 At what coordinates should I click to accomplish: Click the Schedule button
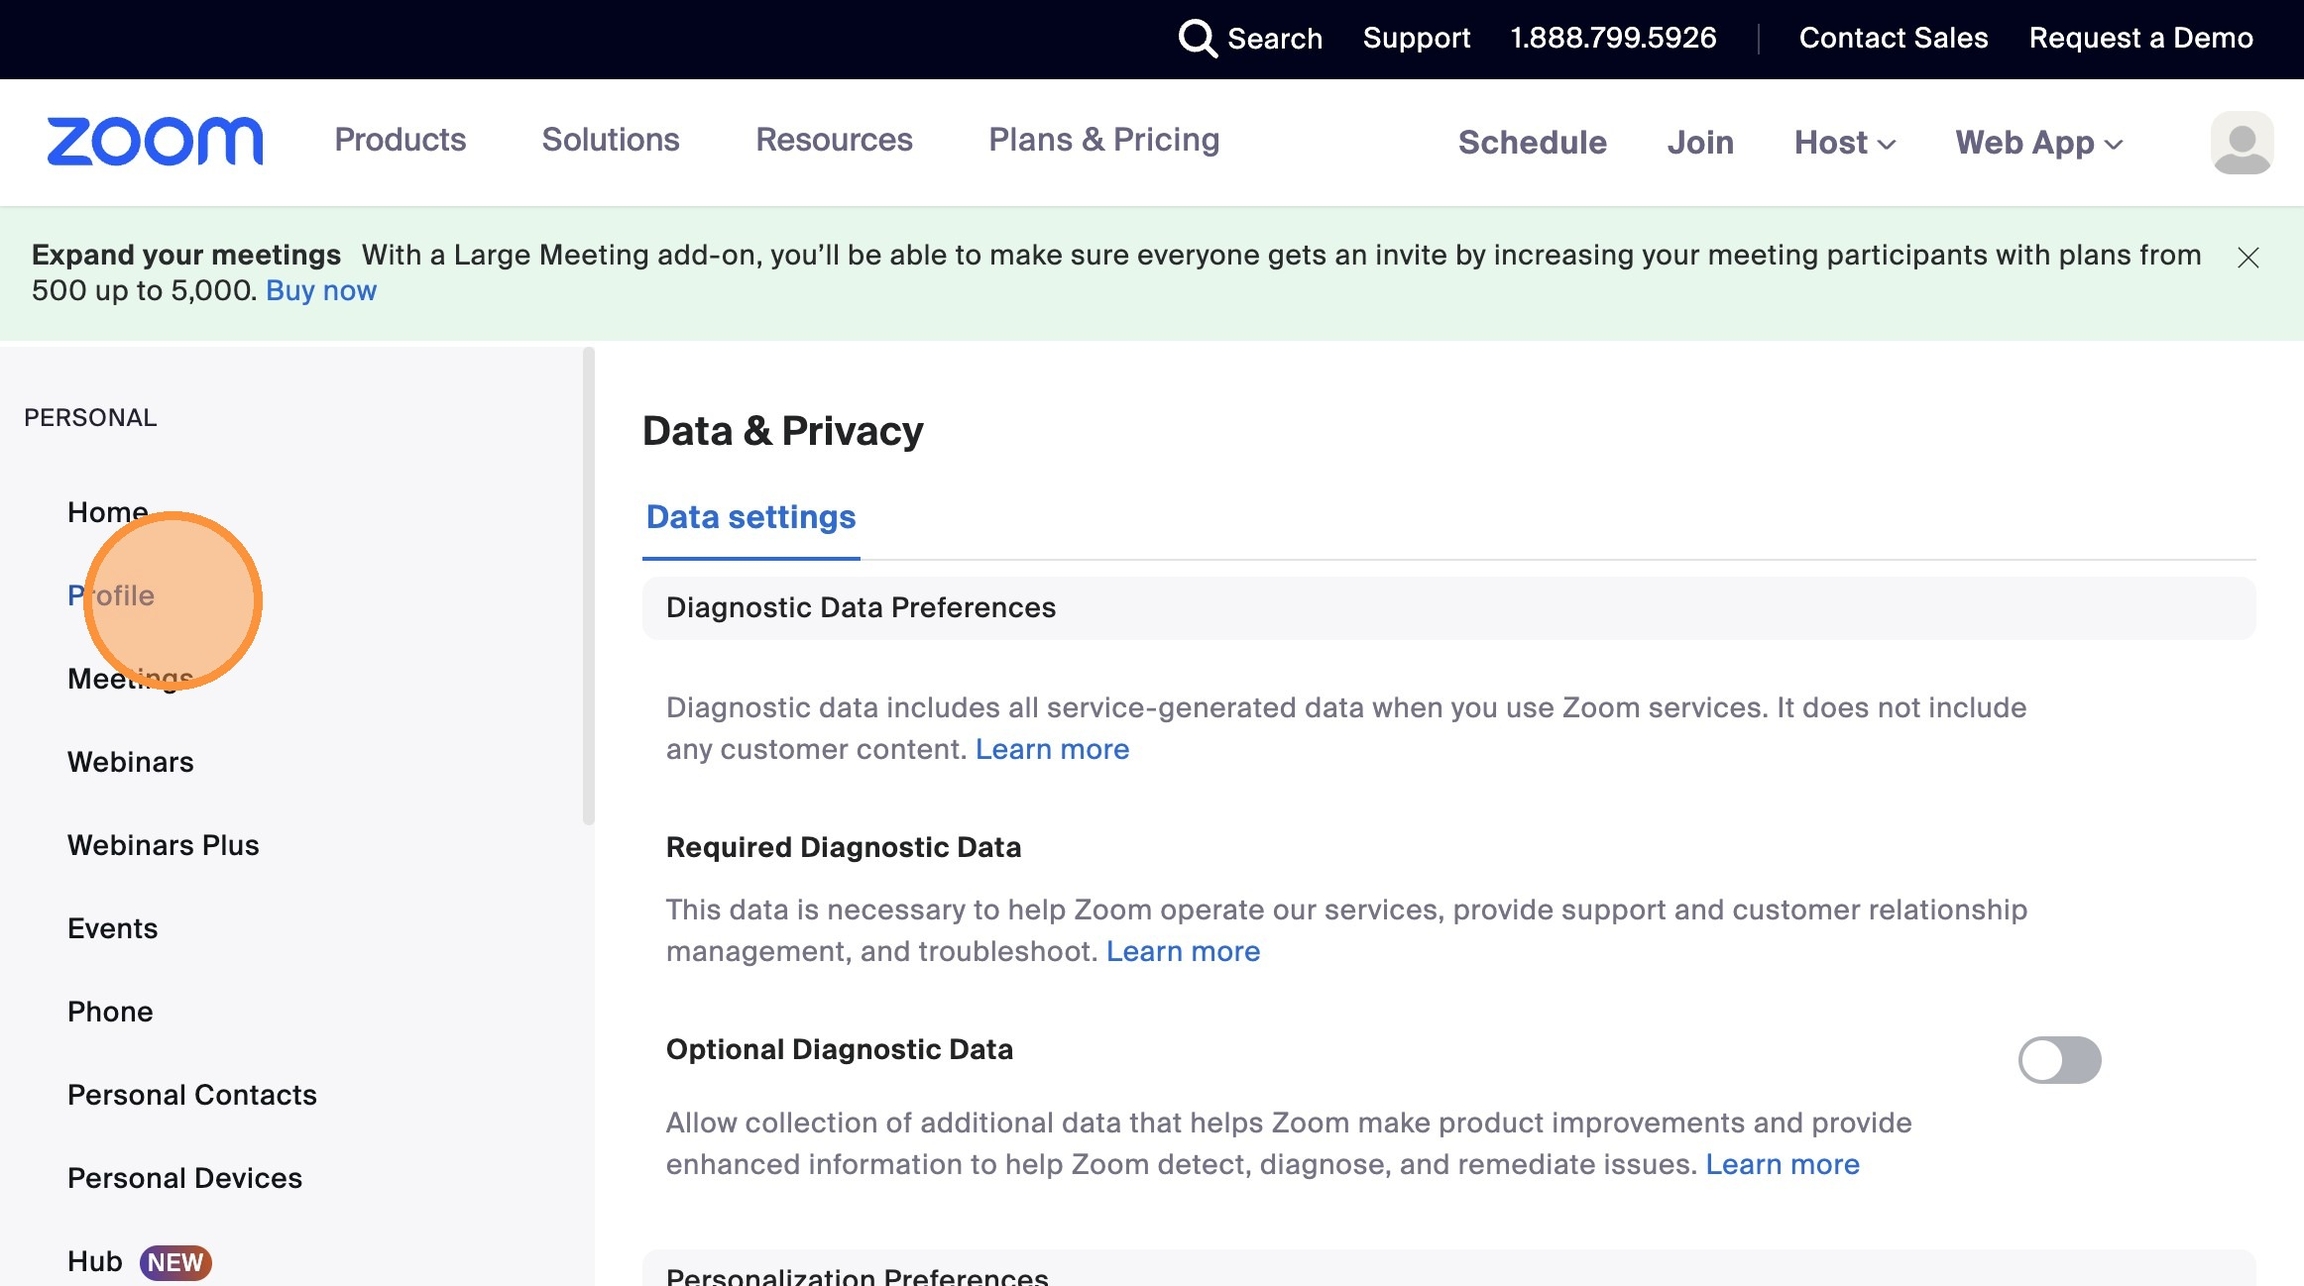tap(1532, 143)
